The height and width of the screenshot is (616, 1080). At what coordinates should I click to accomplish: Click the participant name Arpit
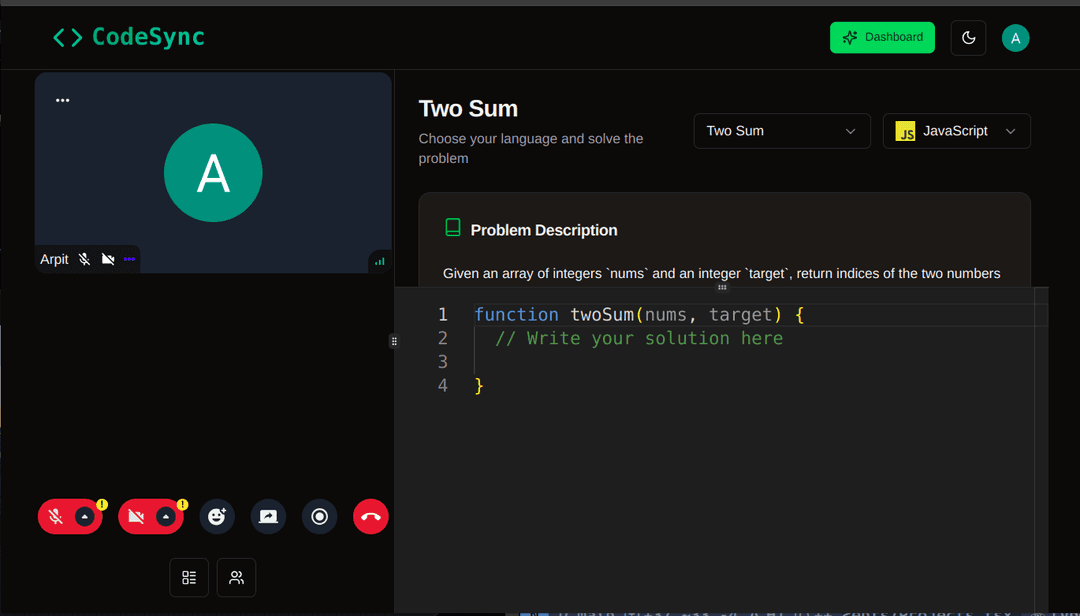click(54, 259)
